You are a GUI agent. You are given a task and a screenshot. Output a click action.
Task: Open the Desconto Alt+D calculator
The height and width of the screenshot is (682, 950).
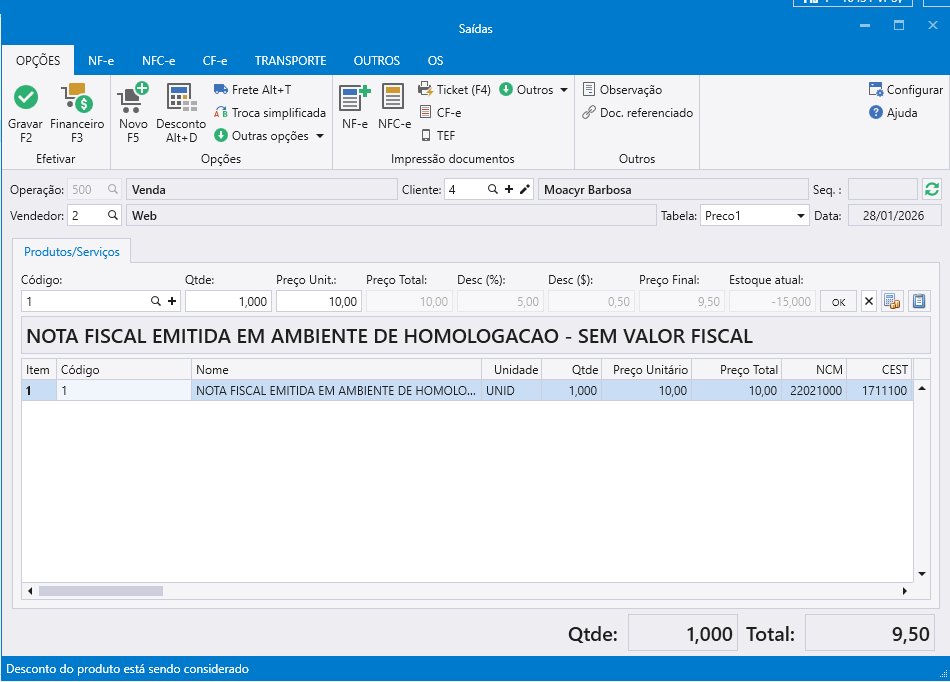click(181, 98)
